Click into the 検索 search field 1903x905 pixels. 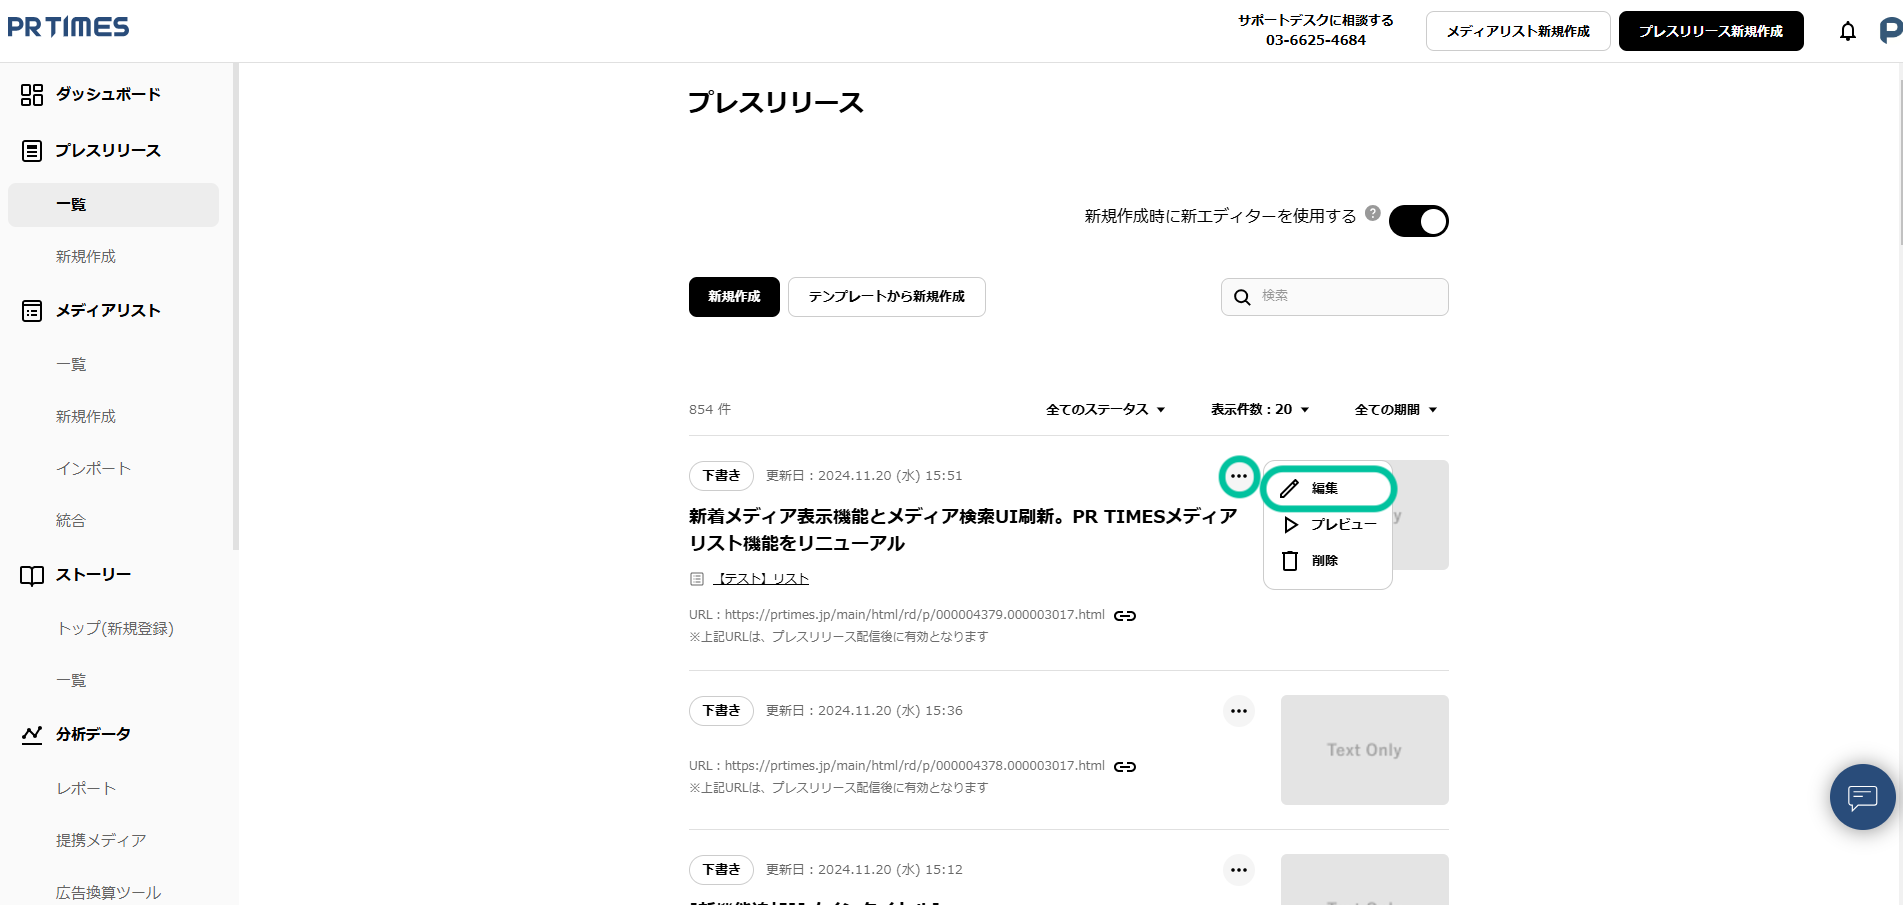(1347, 297)
